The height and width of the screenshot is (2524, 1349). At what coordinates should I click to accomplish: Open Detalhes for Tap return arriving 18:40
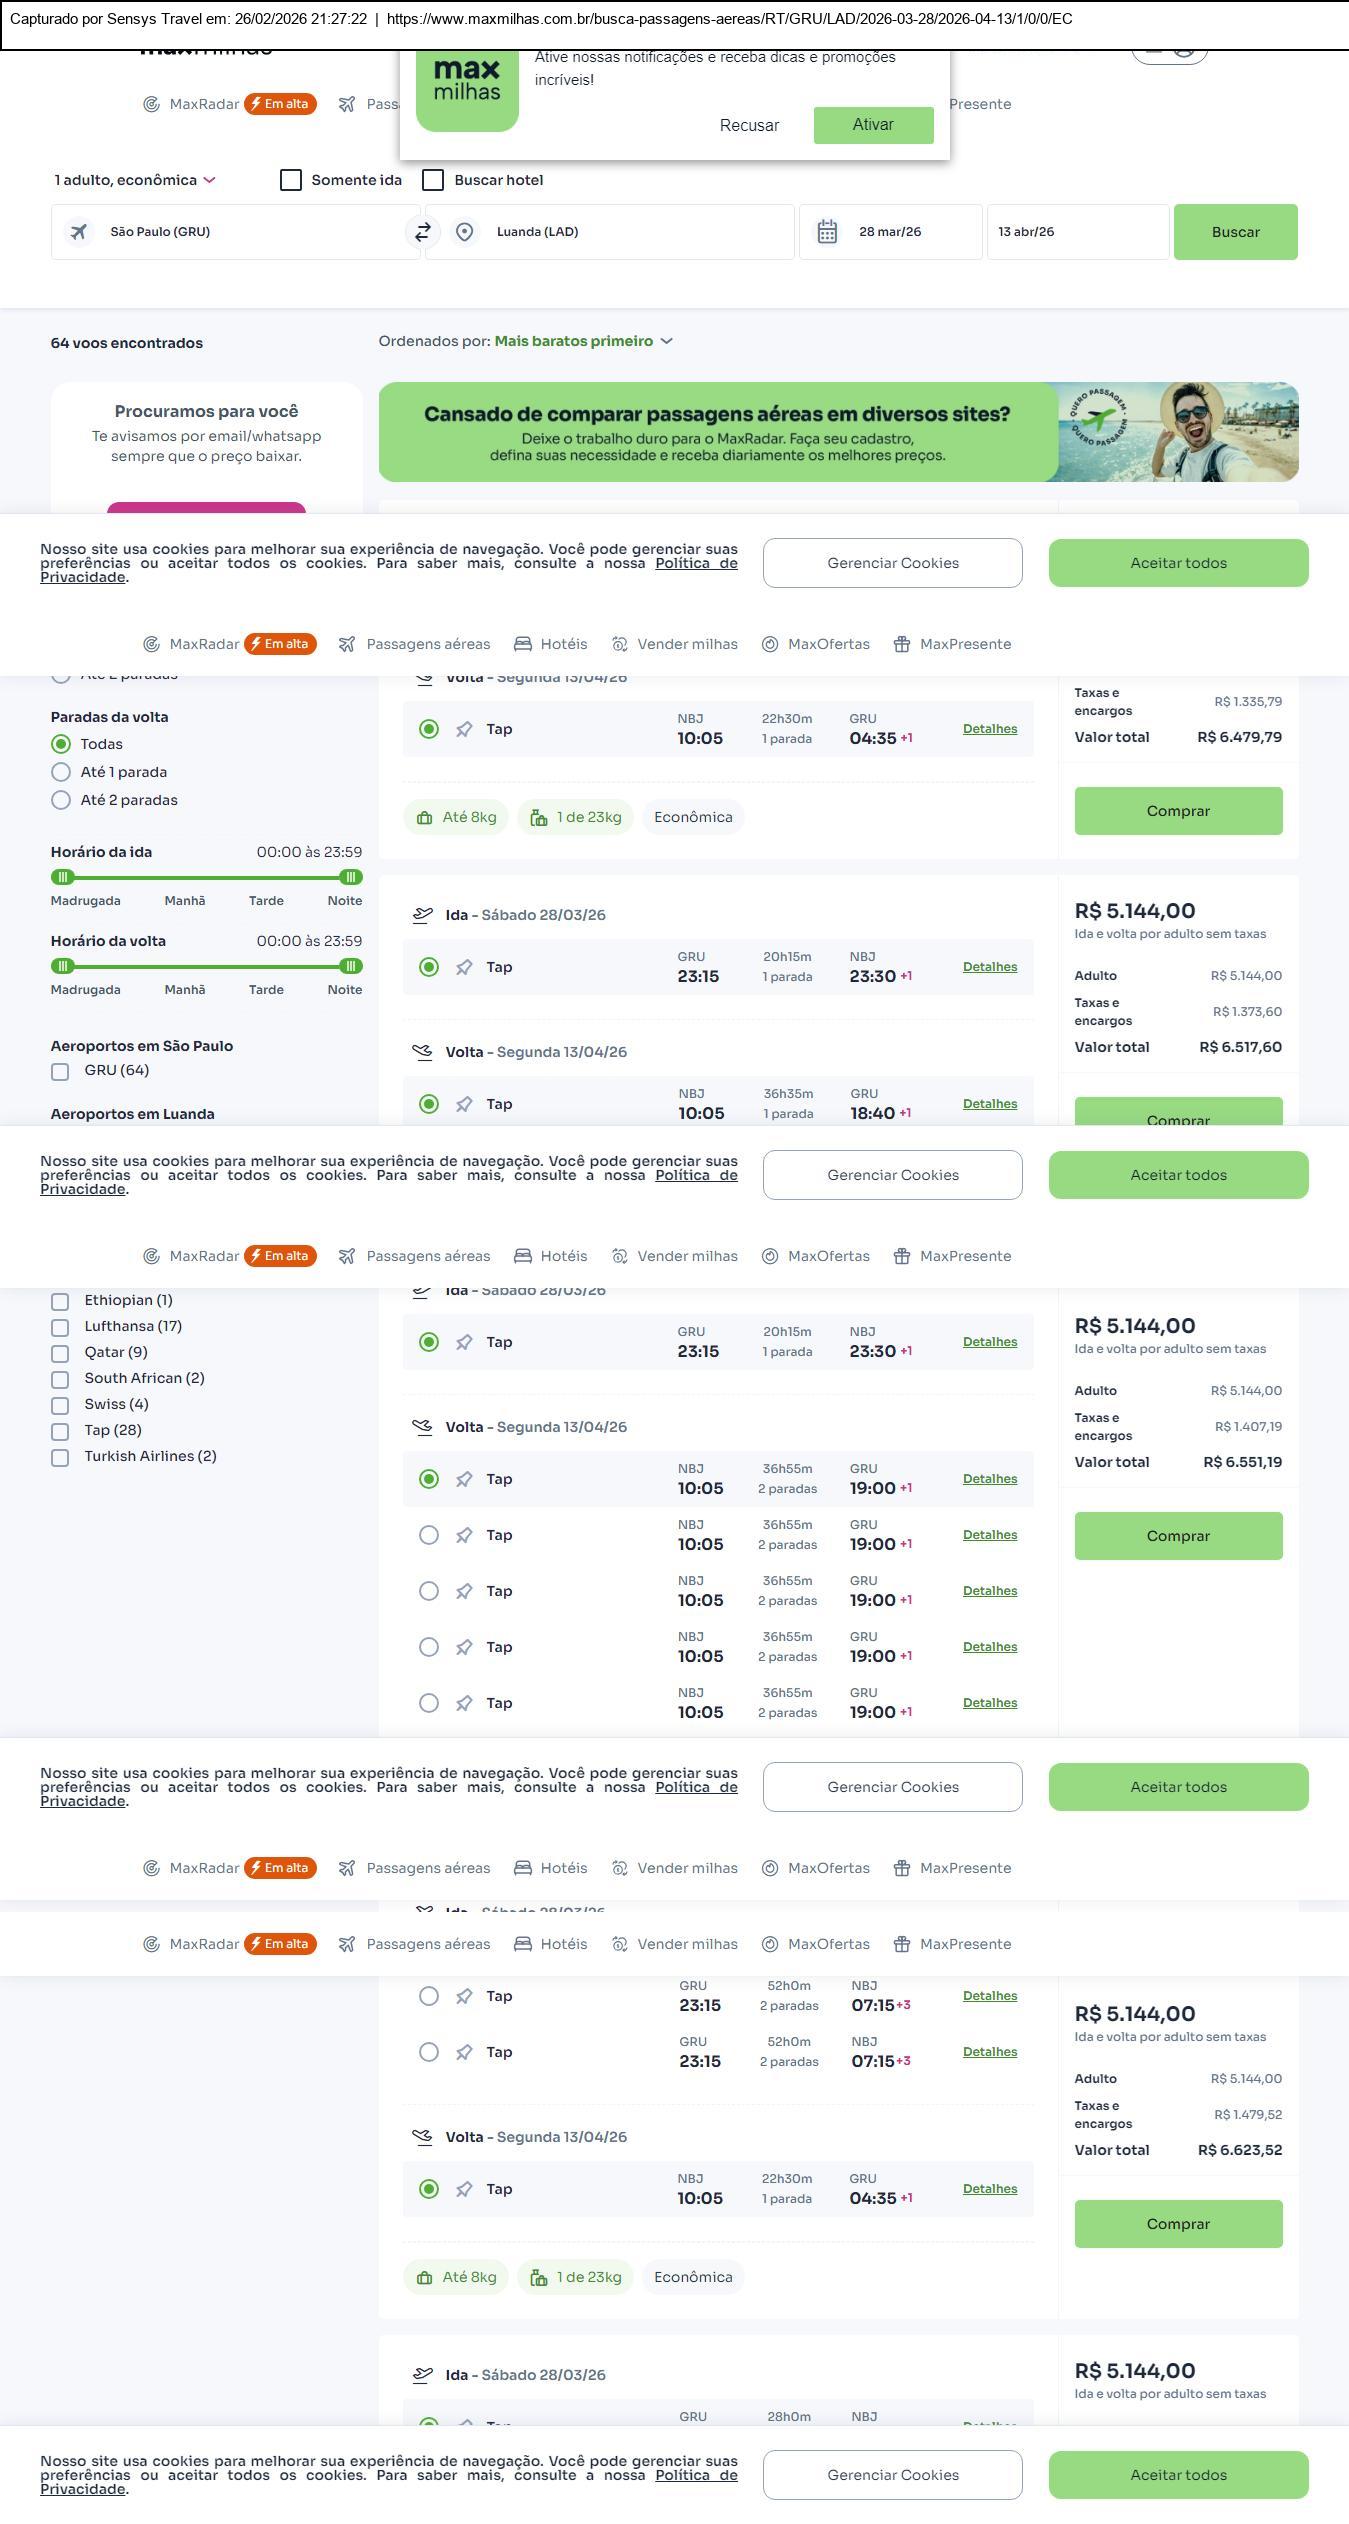989,1104
